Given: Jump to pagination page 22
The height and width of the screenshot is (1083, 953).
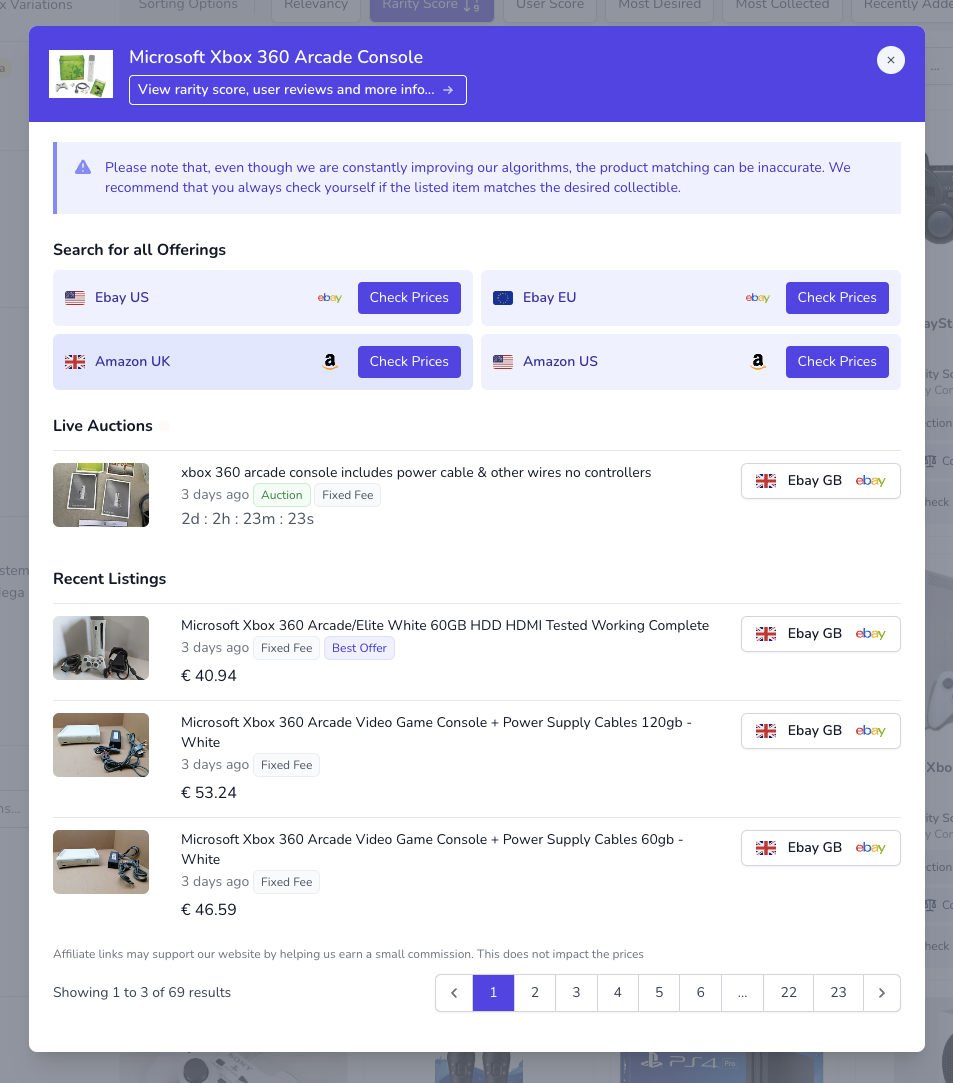Looking at the screenshot, I should tap(789, 993).
